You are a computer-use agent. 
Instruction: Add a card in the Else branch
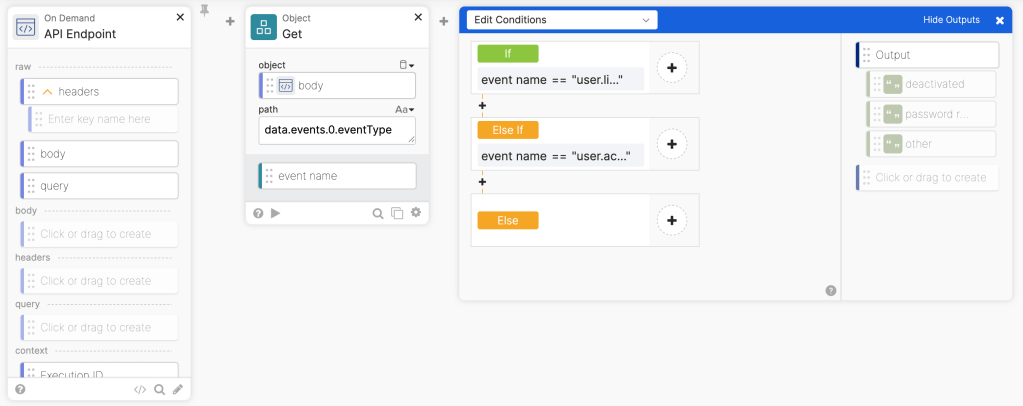click(x=671, y=220)
